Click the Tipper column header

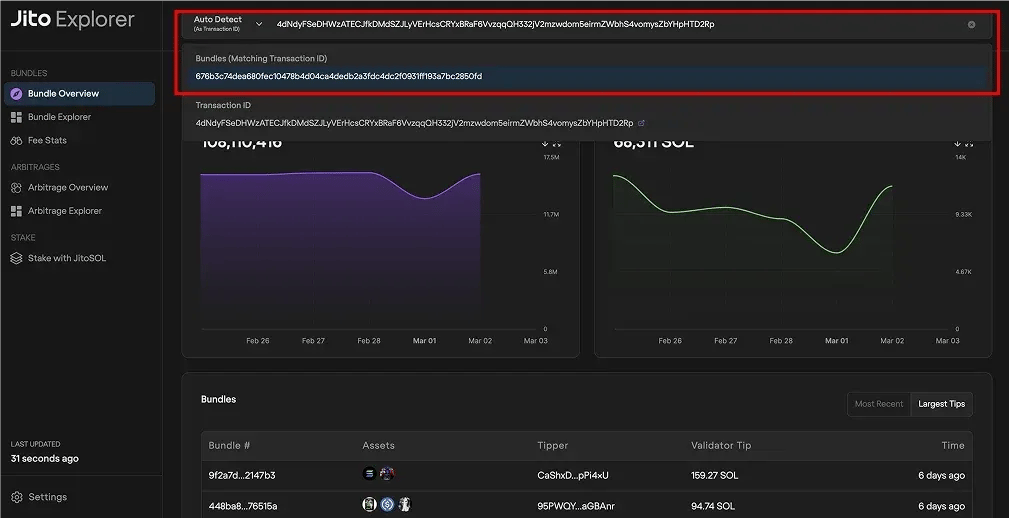click(553, 445)
